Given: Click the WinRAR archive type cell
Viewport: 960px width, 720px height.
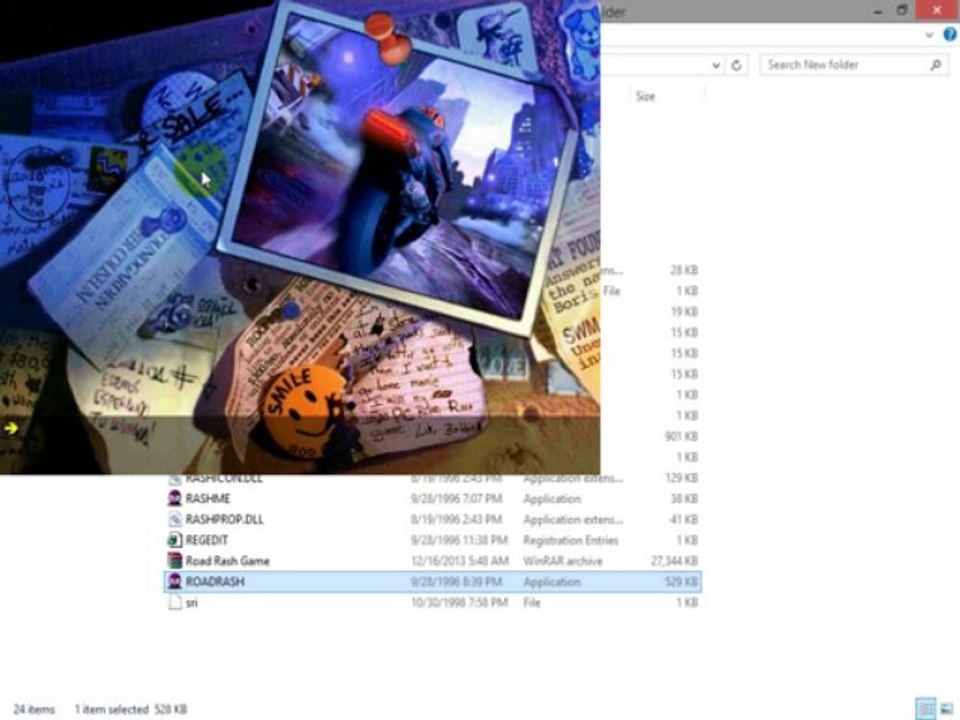Looking at the screenshot, I should click(563, 561).
